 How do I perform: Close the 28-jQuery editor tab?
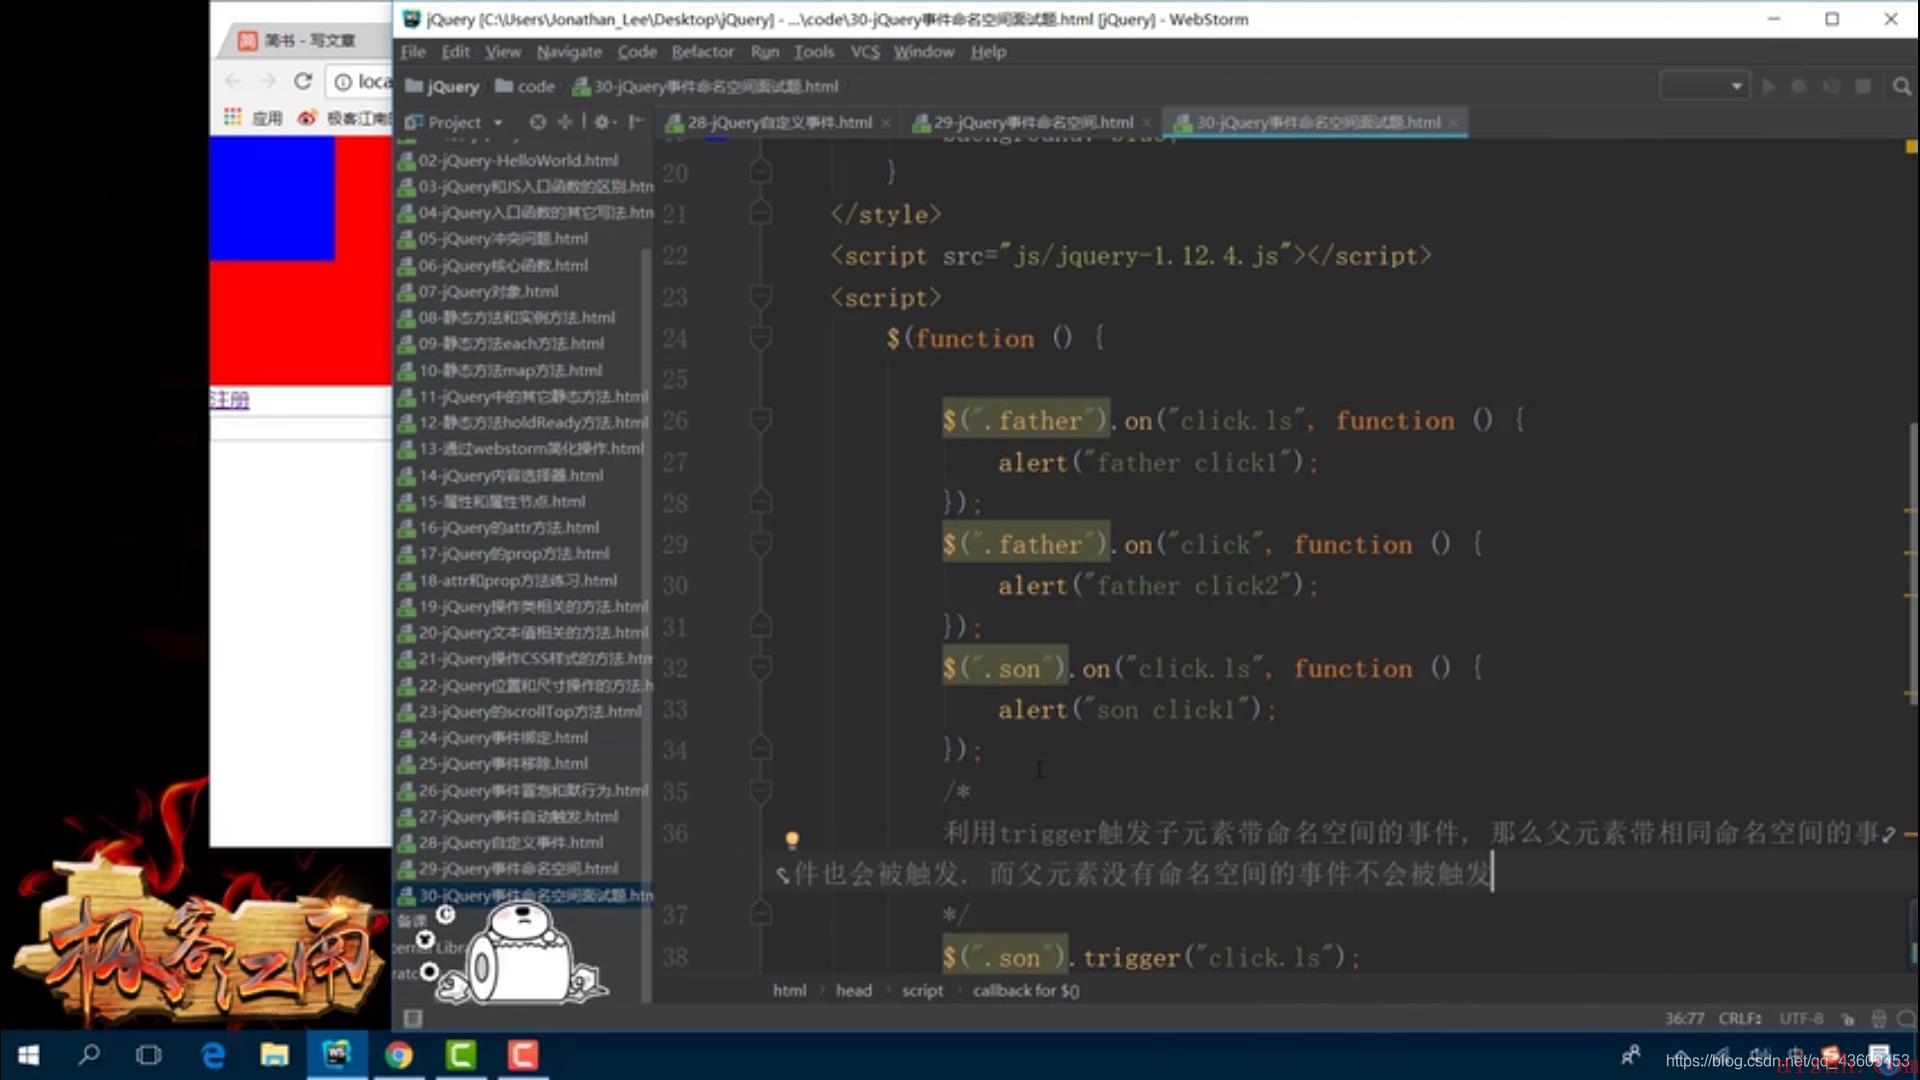click(885, 123)
